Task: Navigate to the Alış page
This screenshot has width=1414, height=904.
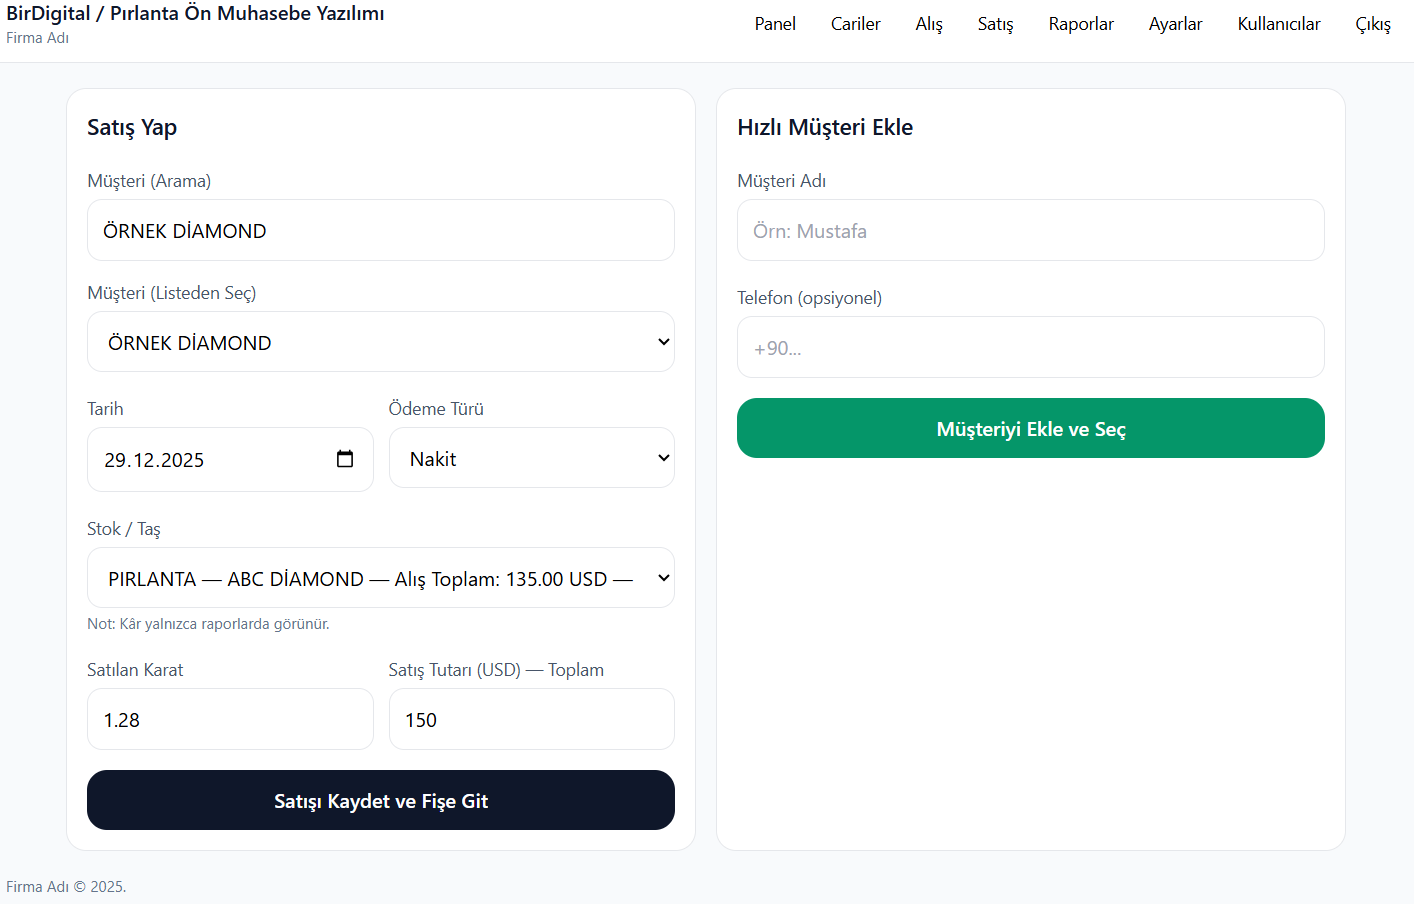Action: point(929,24)
